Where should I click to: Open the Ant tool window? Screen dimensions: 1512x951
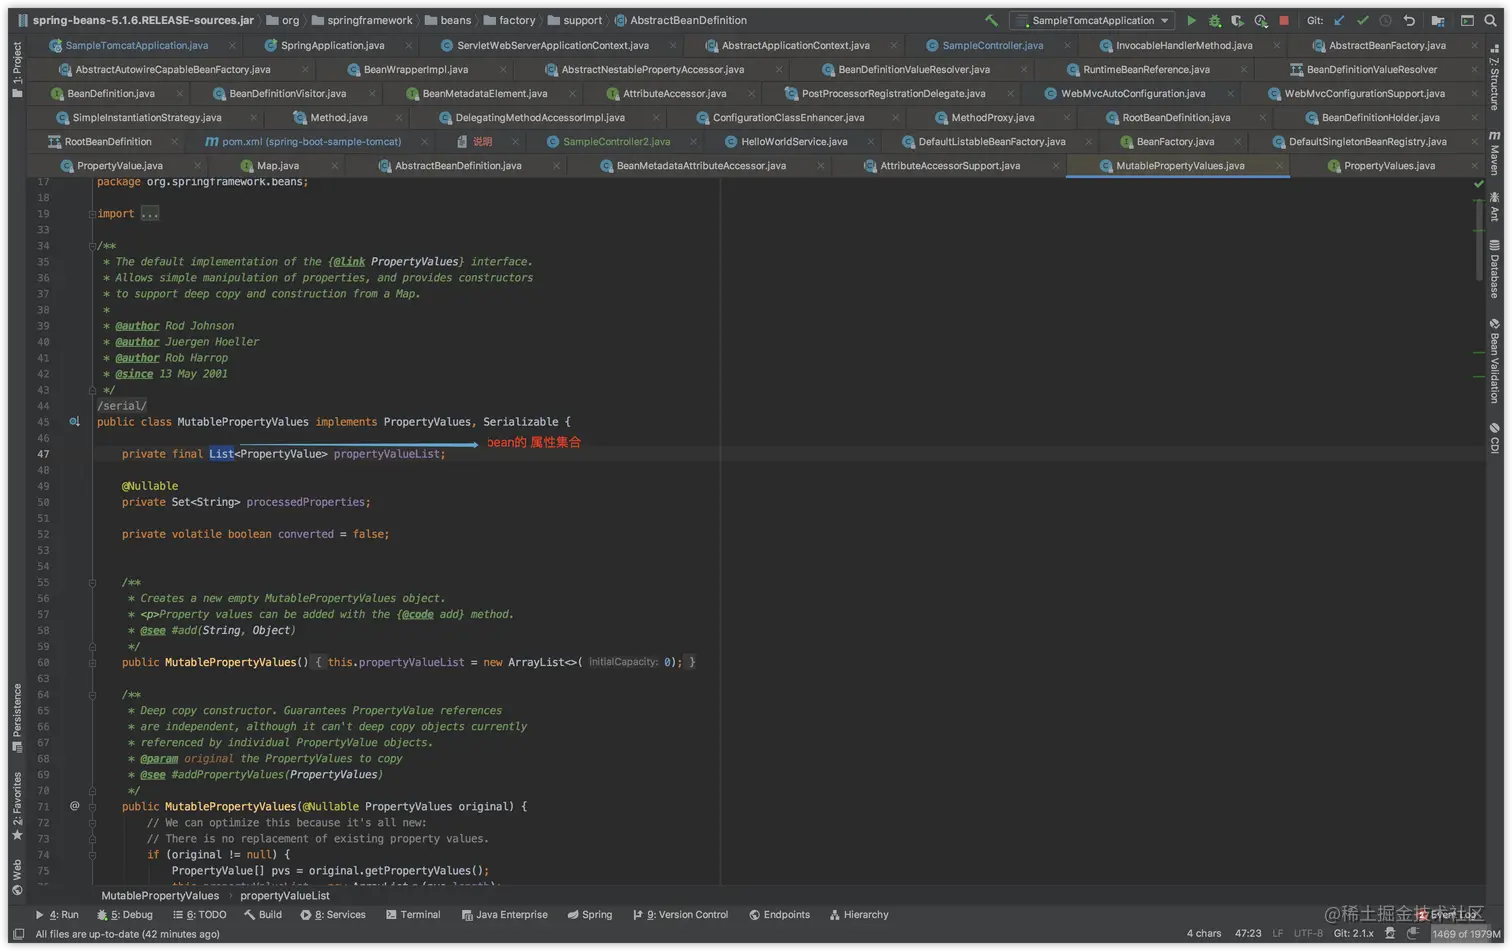[x=1494, y=207]
